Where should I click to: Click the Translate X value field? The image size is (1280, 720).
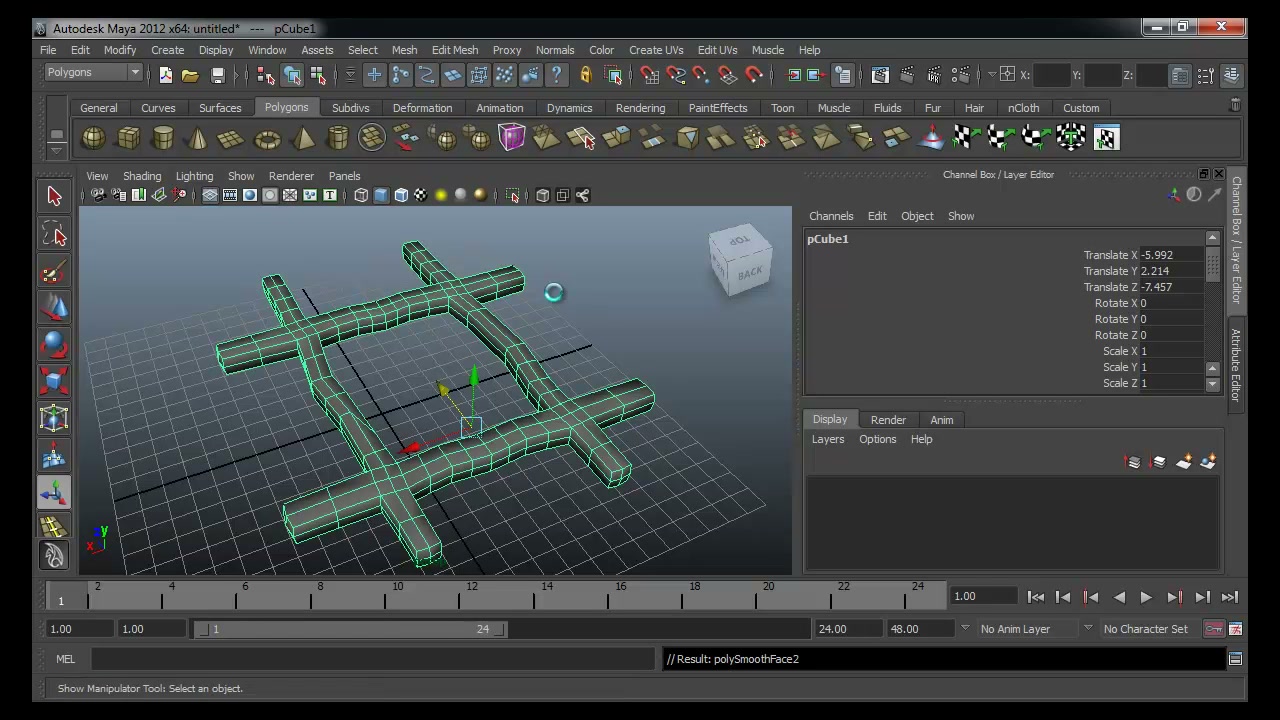[x=1172, y=255]
